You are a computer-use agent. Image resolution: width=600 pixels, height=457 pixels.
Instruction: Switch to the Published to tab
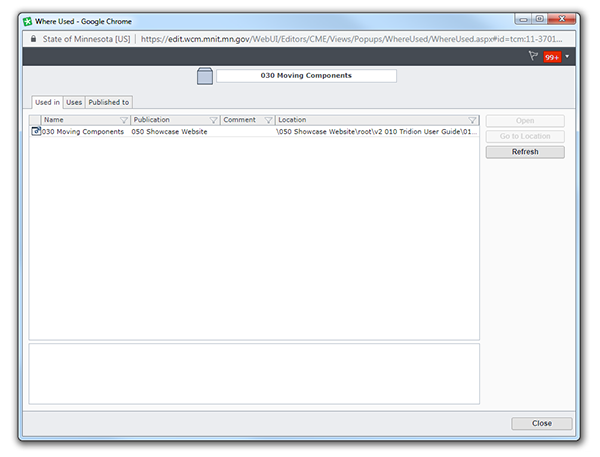click(x=108, y=102)
